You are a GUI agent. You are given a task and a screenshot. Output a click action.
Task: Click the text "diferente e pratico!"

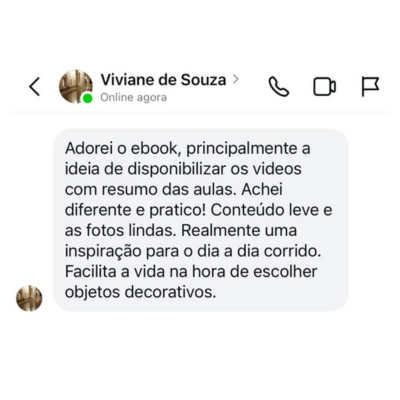[x=135, y=210]
